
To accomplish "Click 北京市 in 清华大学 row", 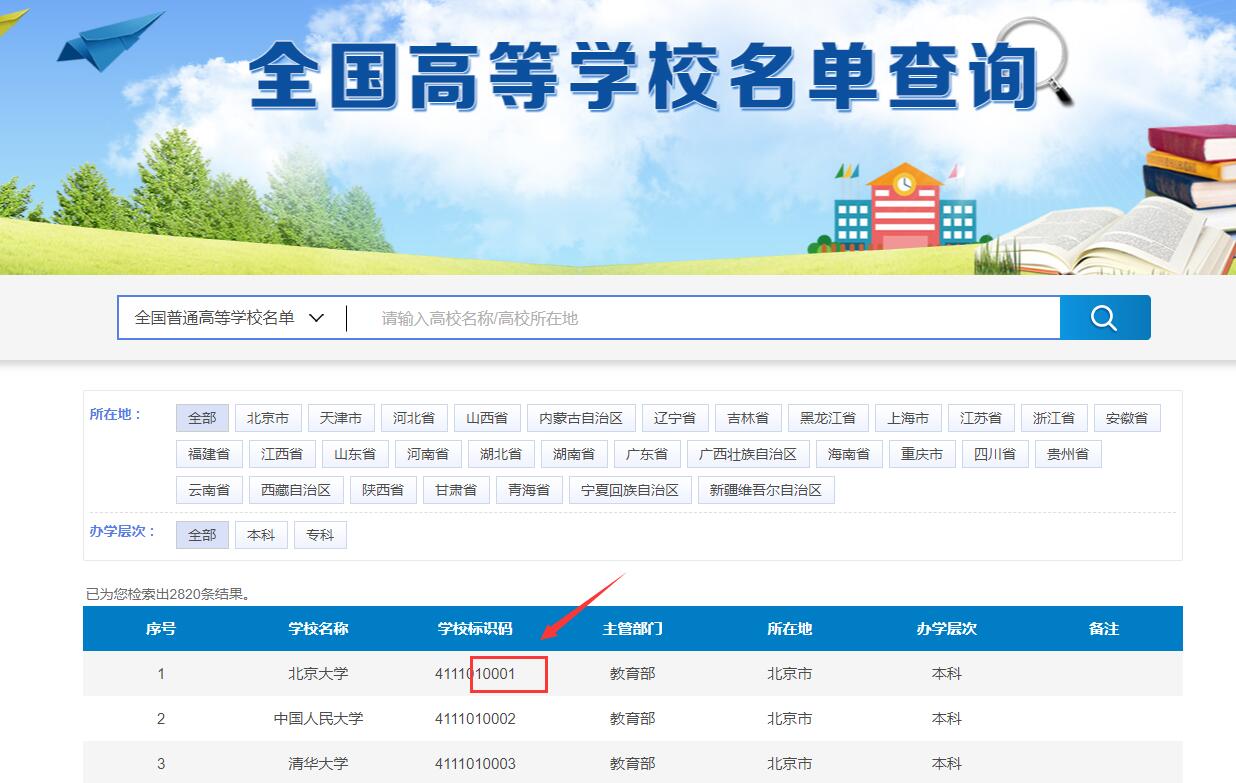I will coord(789,764).
